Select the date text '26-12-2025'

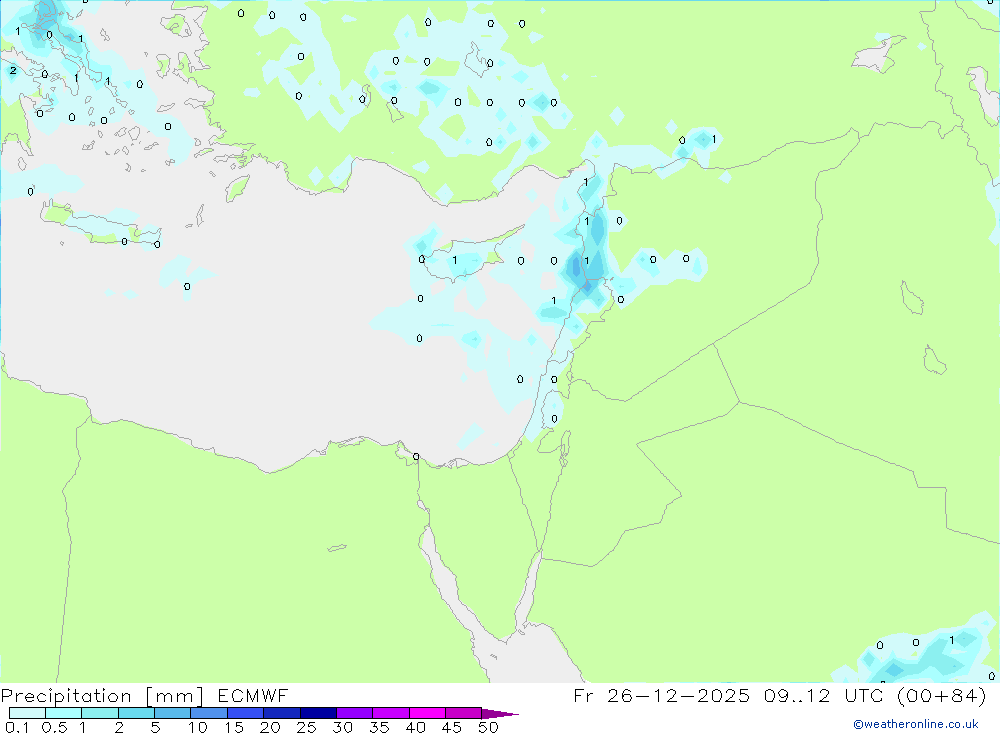[x=678, y=695]
